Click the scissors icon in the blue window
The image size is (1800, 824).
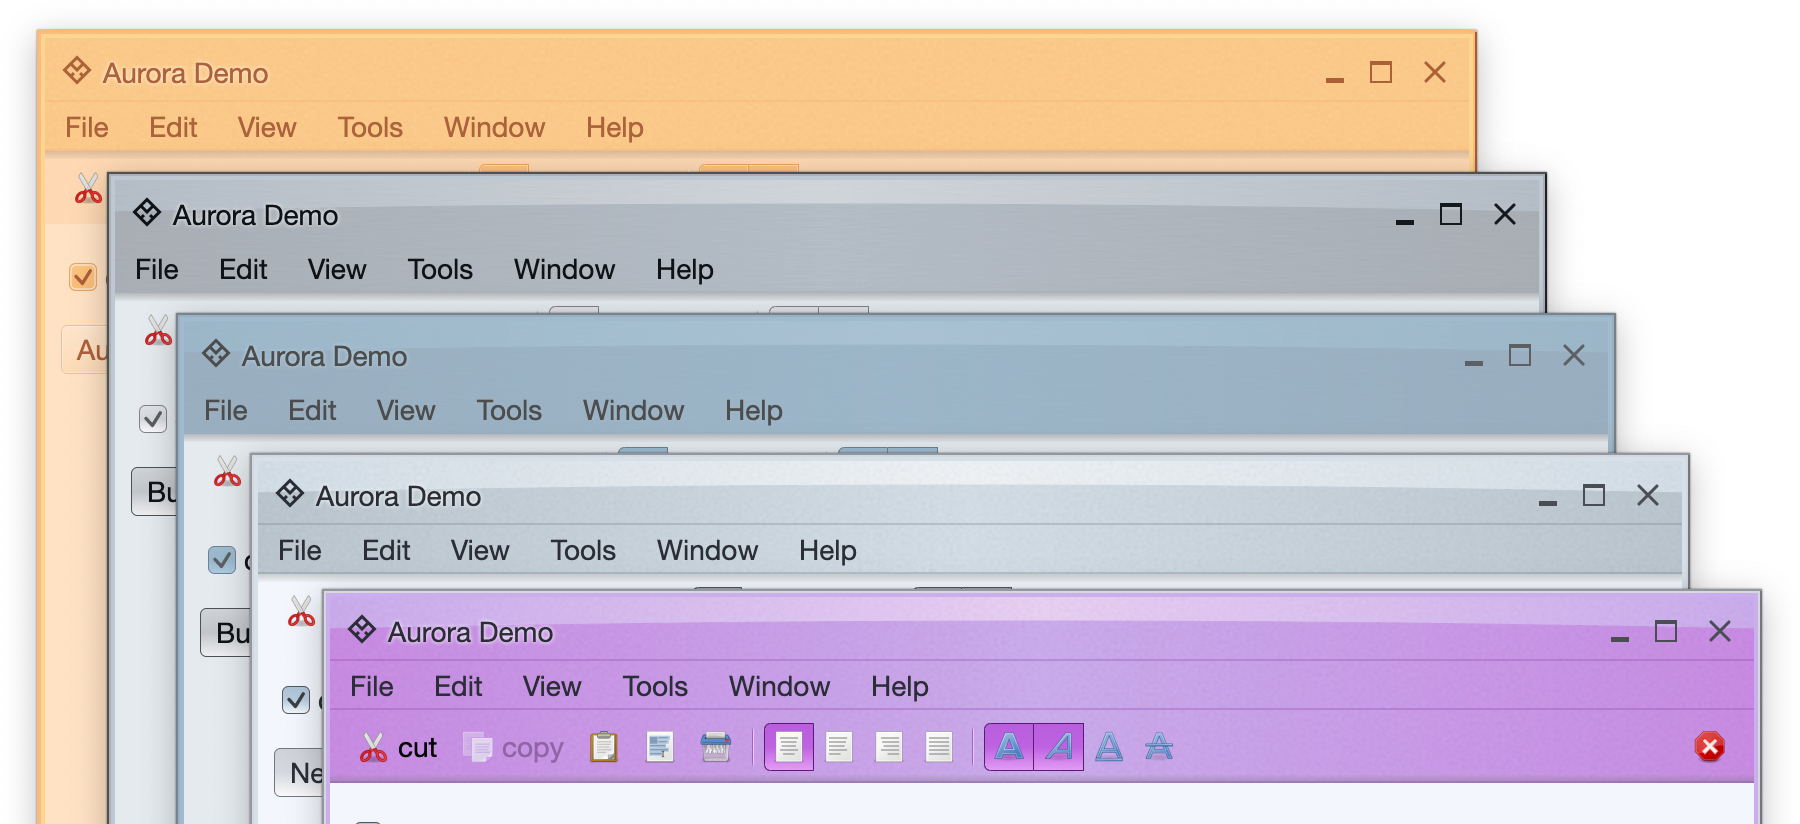tap(227, 471)
